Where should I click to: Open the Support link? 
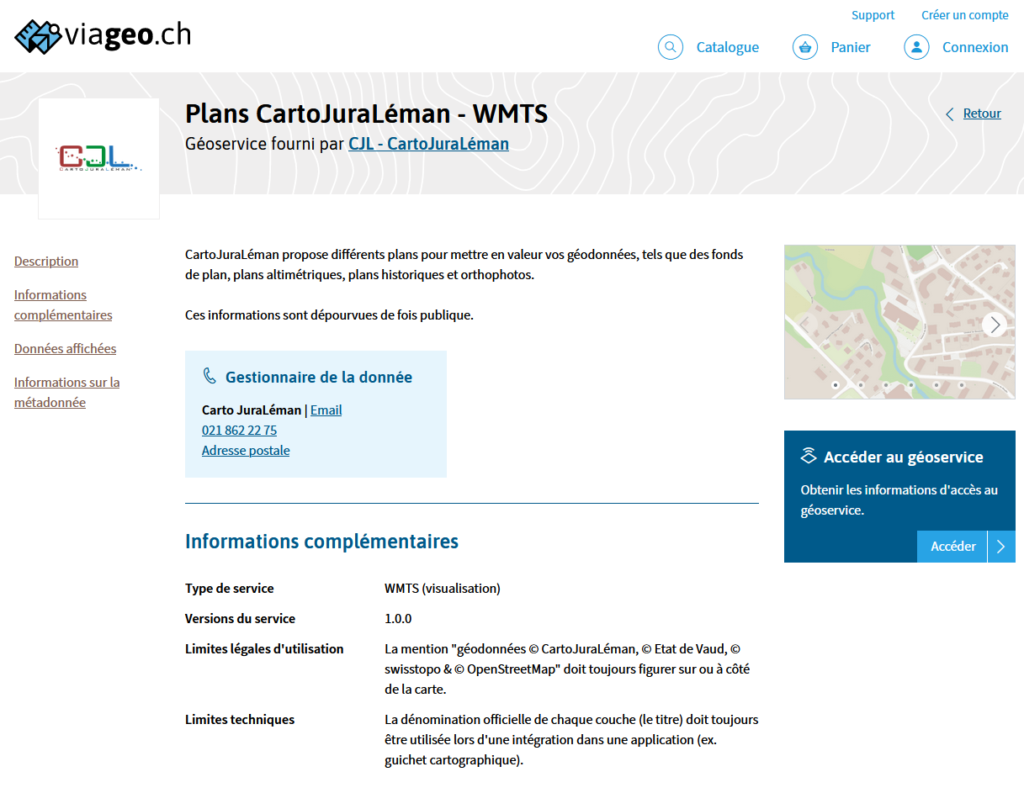tap(872, 15)
